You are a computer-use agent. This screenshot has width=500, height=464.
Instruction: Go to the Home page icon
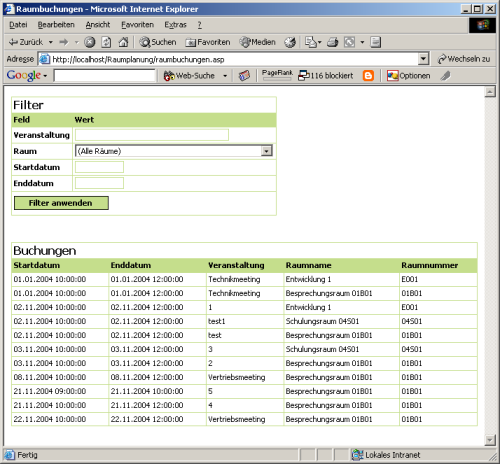123,42
